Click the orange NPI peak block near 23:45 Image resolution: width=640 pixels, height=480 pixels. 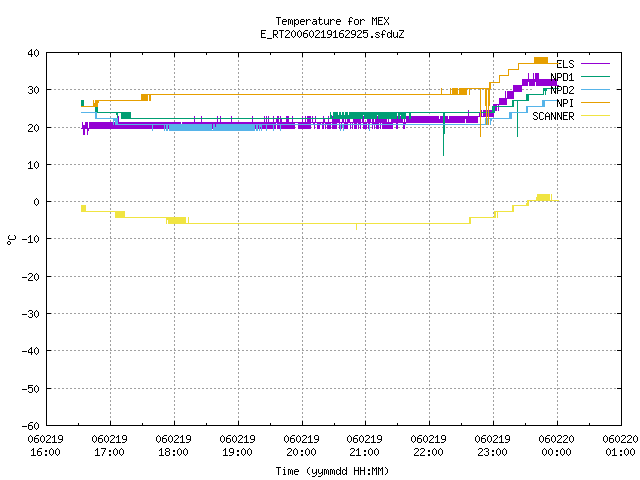click(x=541, y=60)
